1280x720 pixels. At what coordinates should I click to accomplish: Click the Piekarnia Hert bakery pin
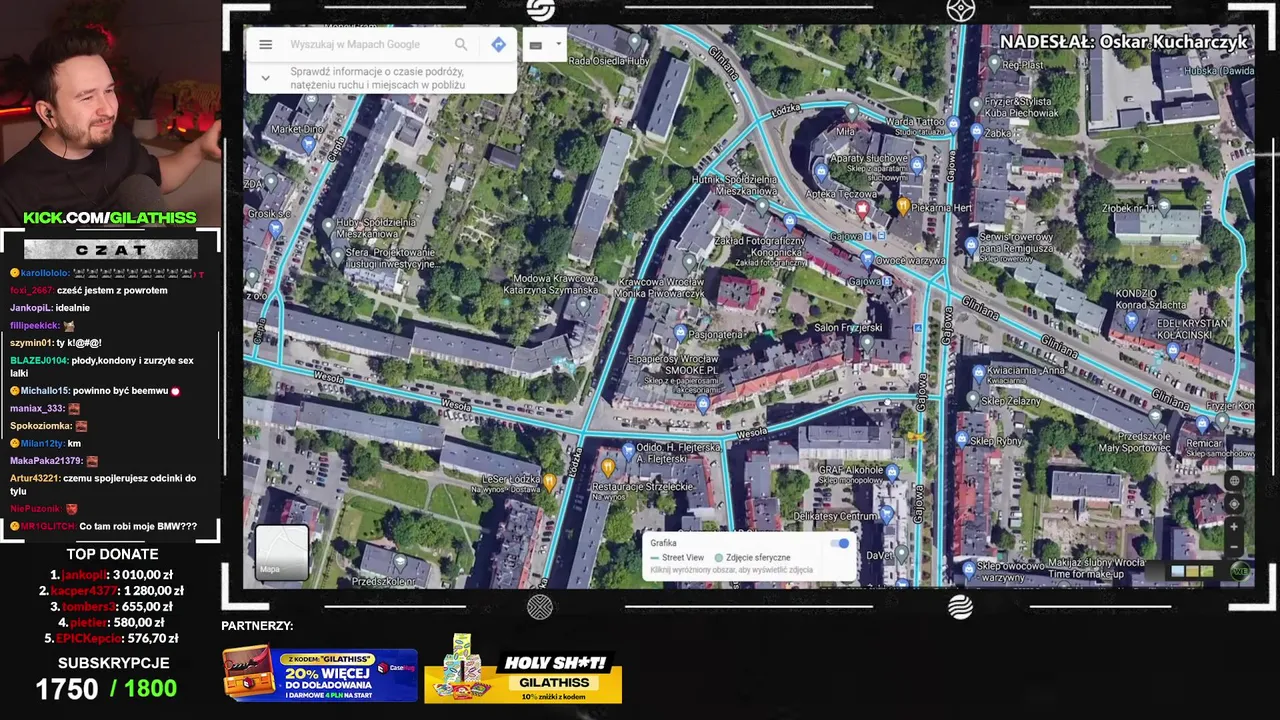pyautogui.click(x=903, y=207)
